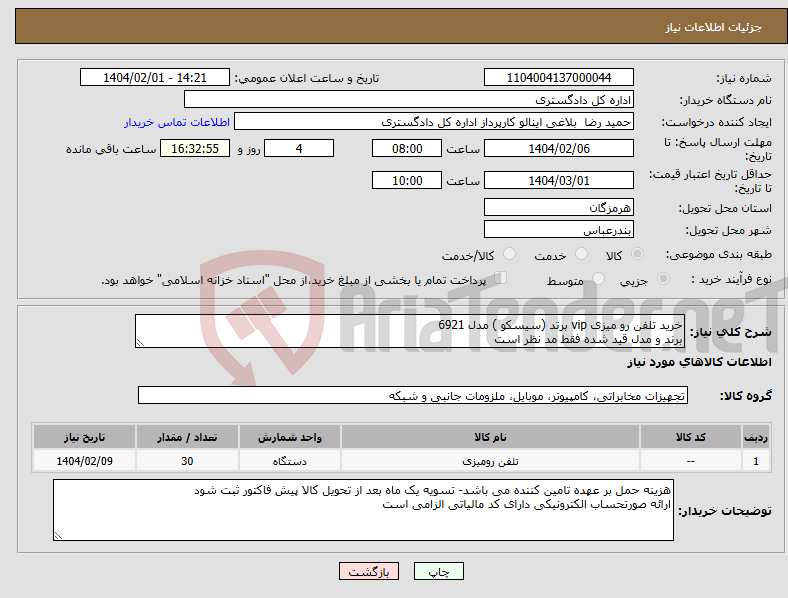
Task: Click the buyer name field اداره کل دادگستری
Action: coord(409,99)
